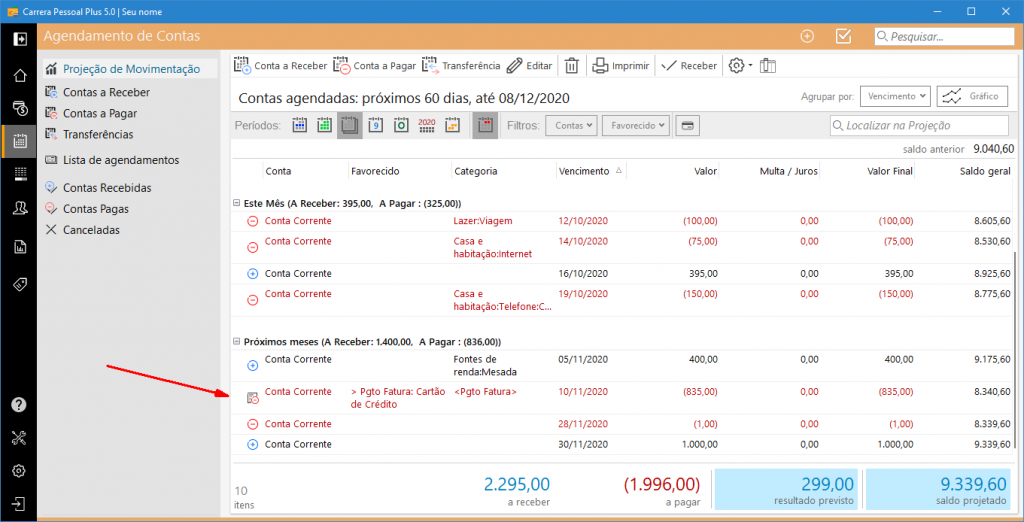Open the home icon in left sidebar
1024x522 pixels.
pos(19,76)
